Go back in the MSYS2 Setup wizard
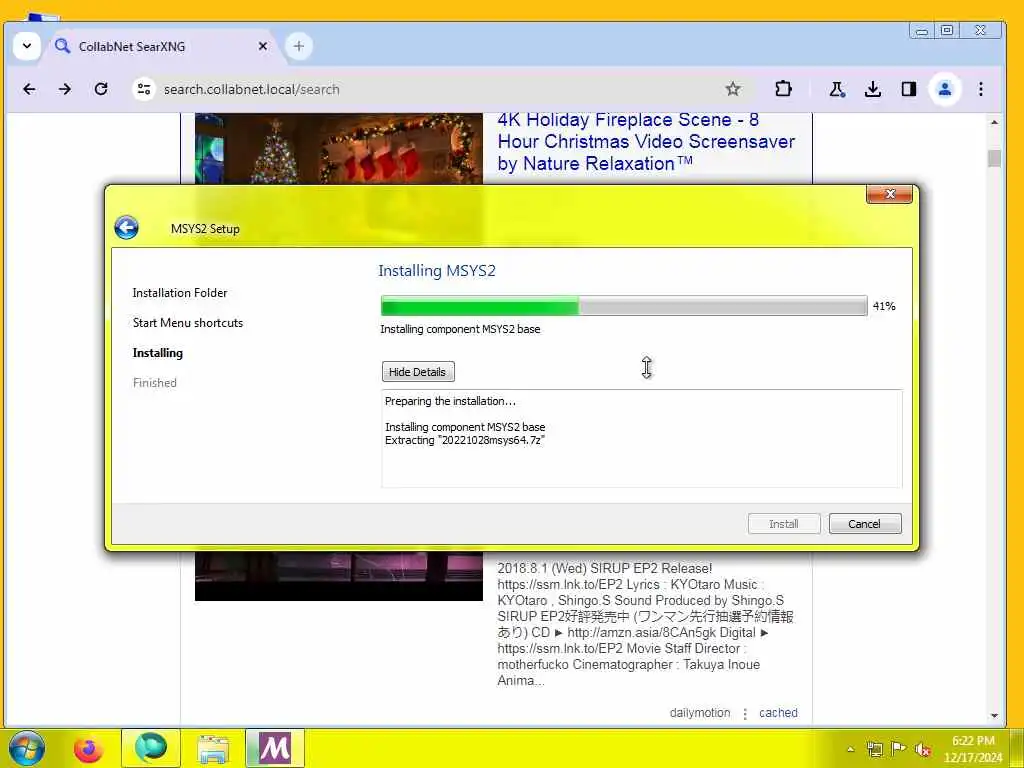1024x768 pixels. coord(126,228)
